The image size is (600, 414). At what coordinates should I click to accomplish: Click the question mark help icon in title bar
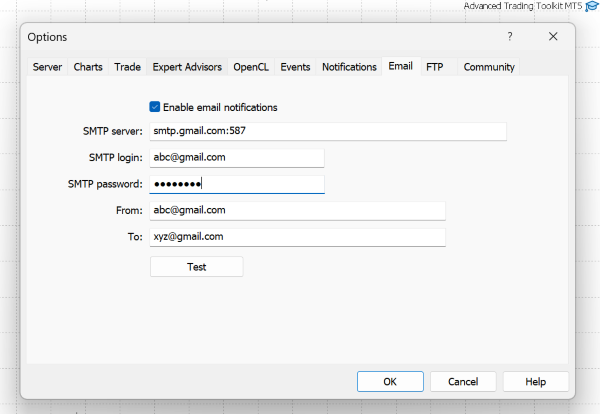[509, 37]
